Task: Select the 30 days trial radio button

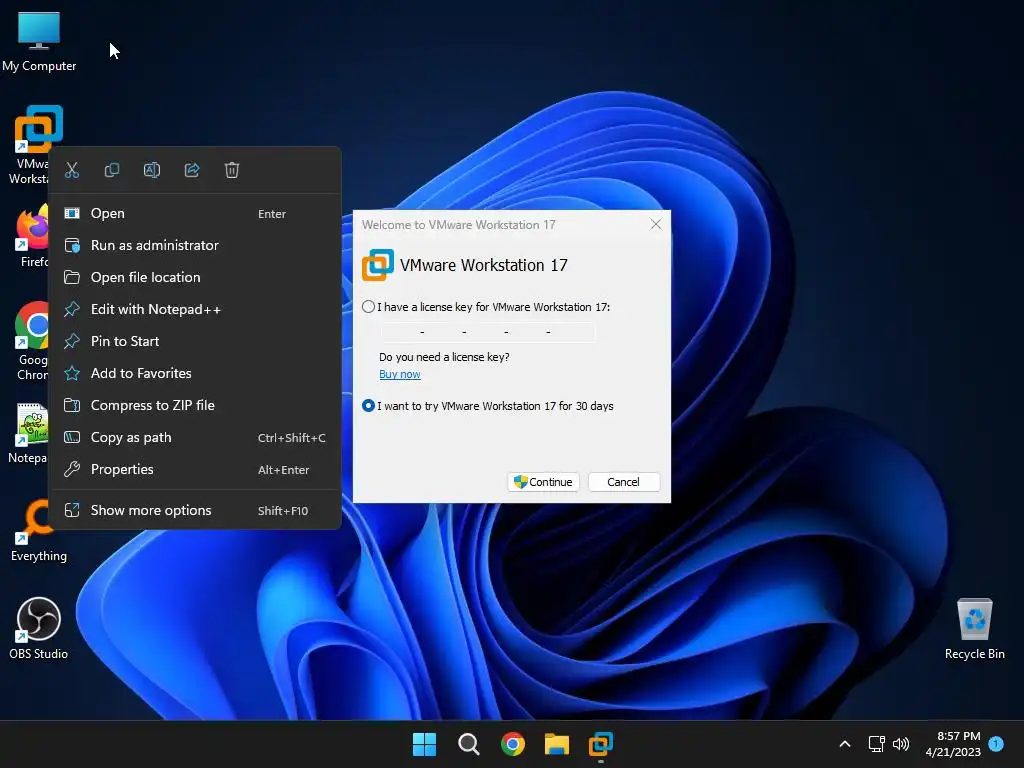Action: point(368,406)
